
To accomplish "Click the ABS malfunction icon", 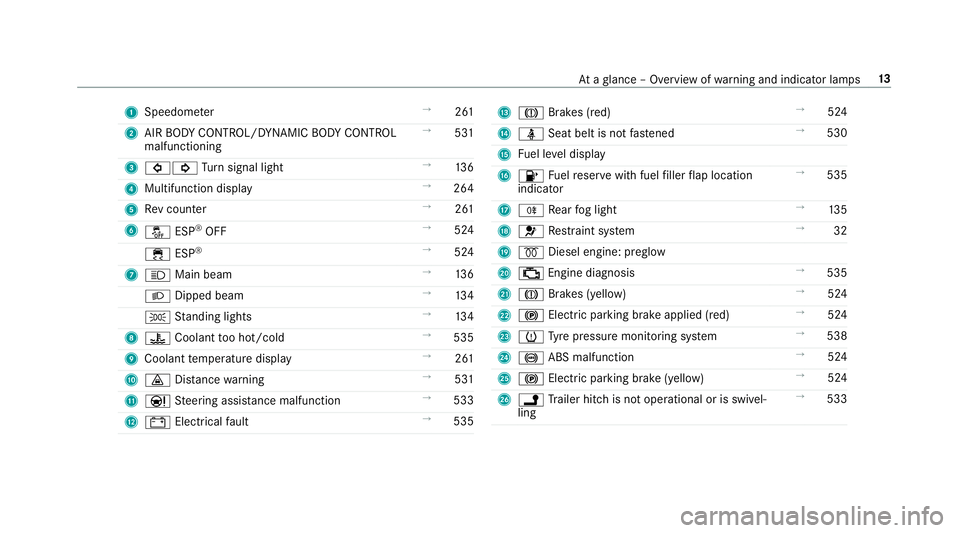I will [531, 358].
